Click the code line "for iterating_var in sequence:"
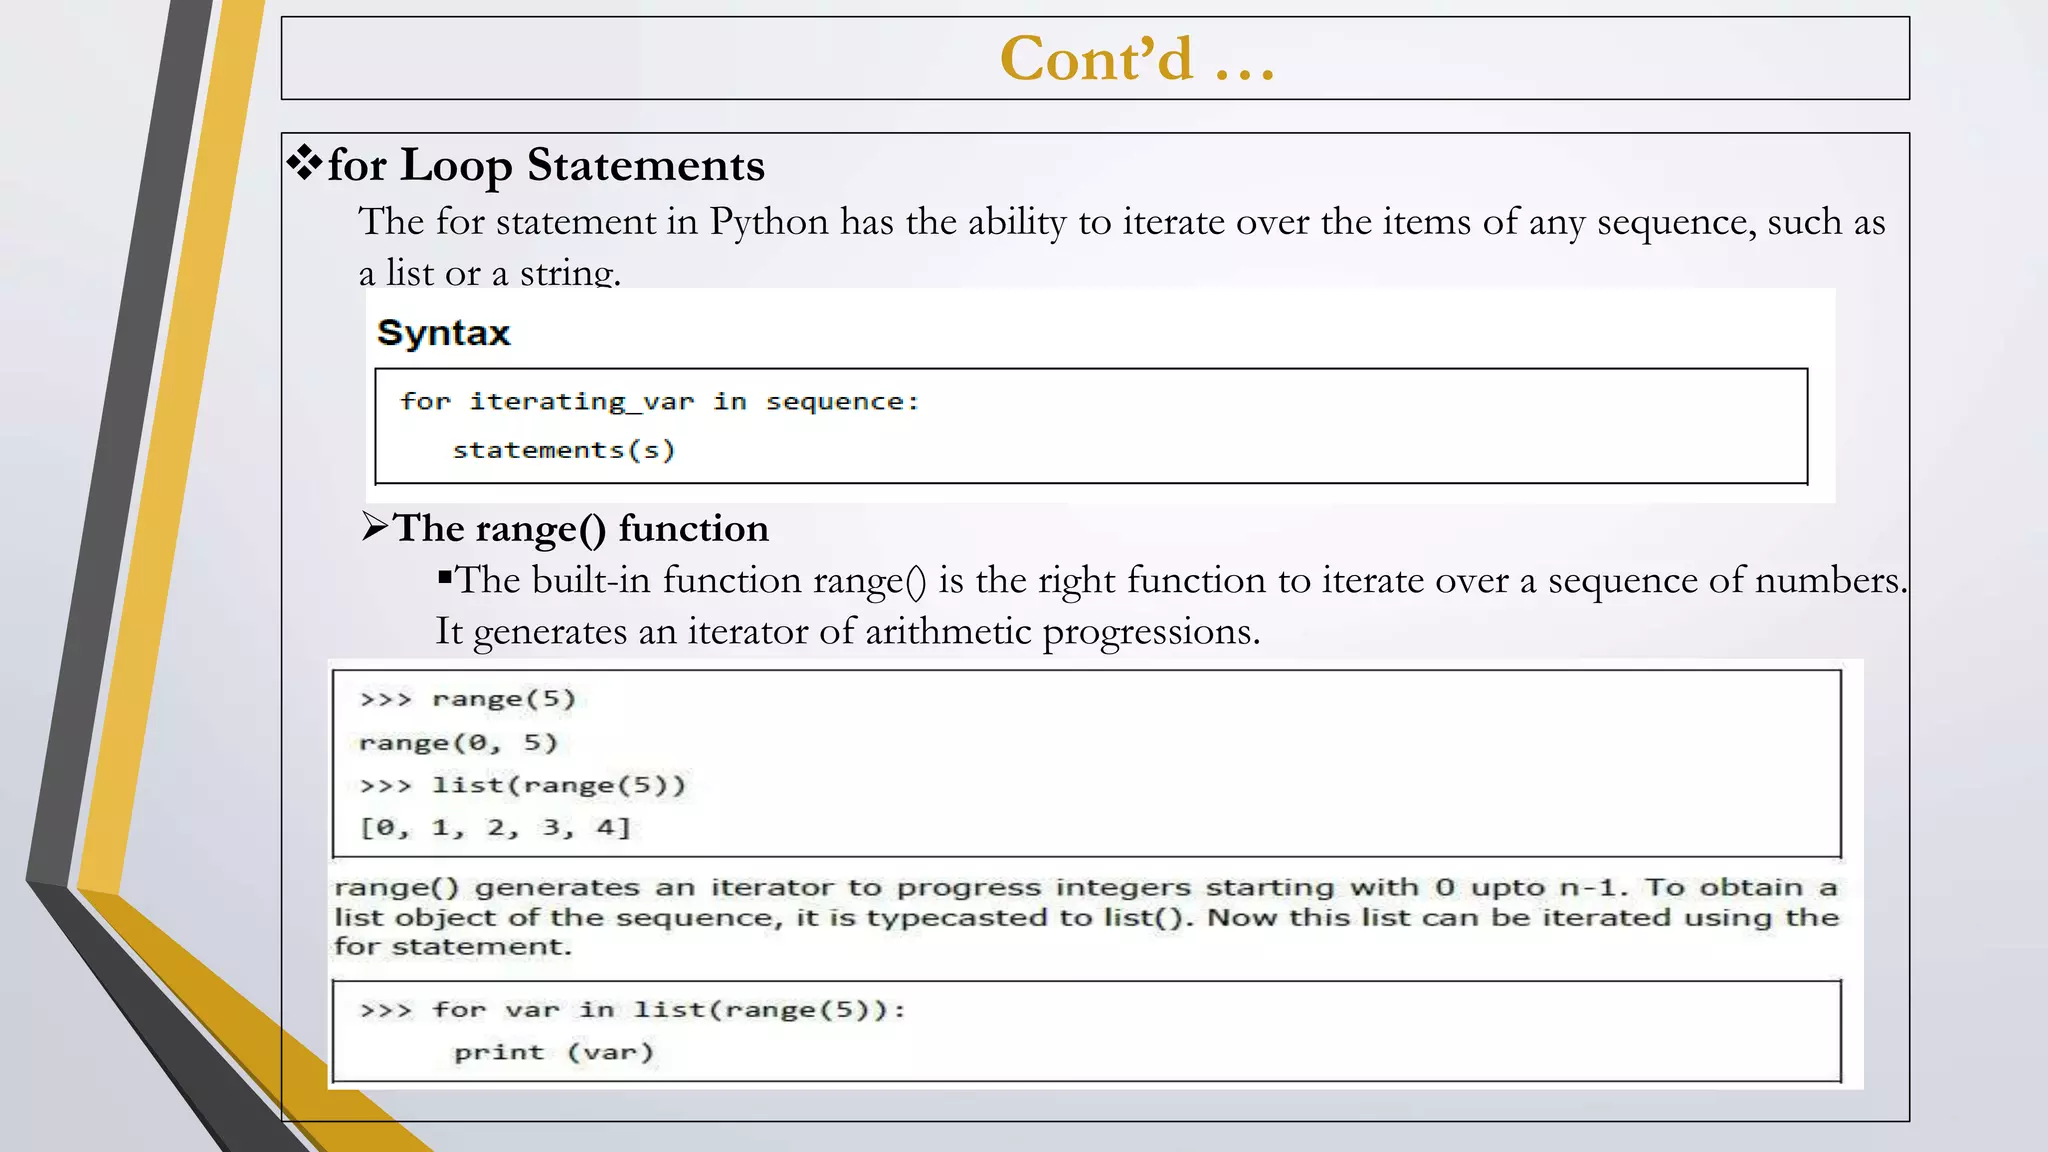The image size is (2048, 1152). point(659,402)
